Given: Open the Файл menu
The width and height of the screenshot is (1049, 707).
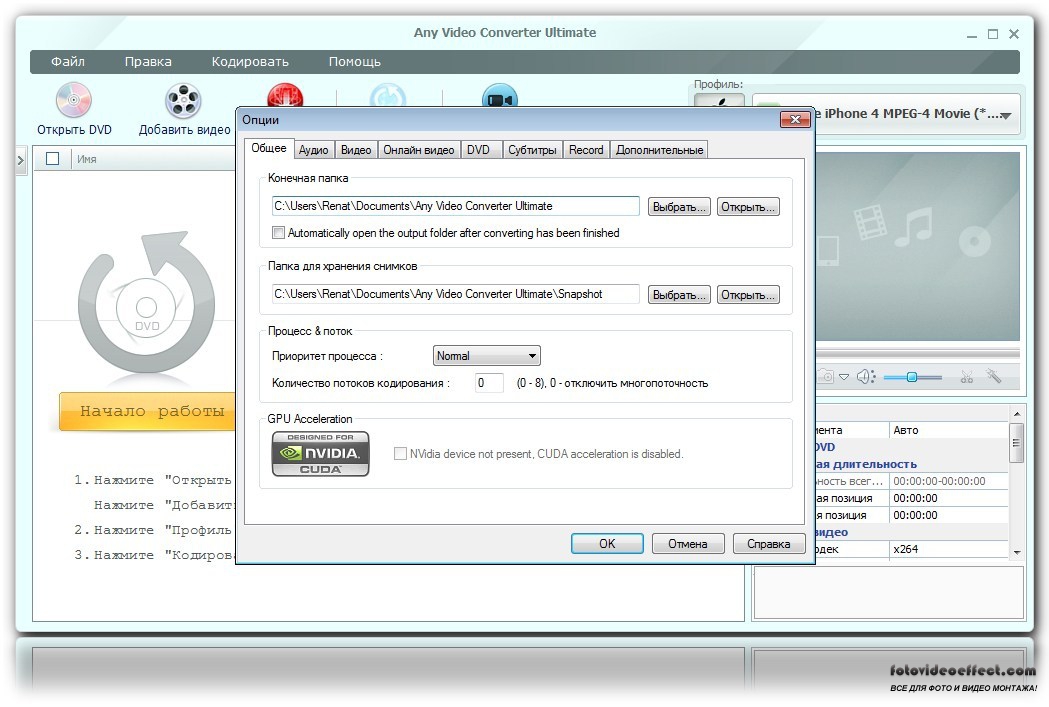Looking at the screenshot, I should pos(68,62).
